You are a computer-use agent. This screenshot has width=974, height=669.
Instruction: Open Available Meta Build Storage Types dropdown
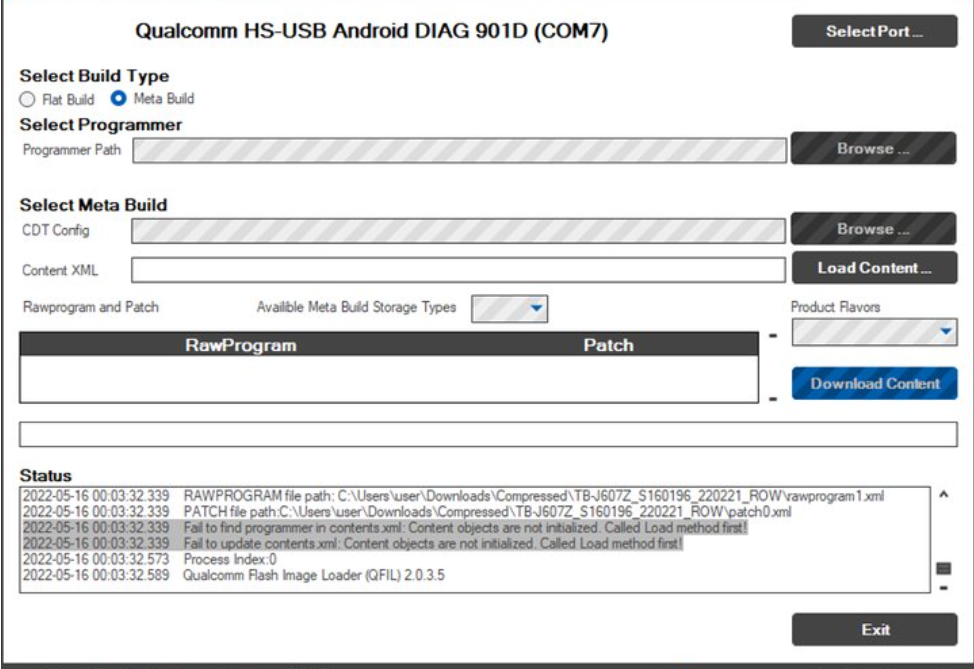click(509, 309)
